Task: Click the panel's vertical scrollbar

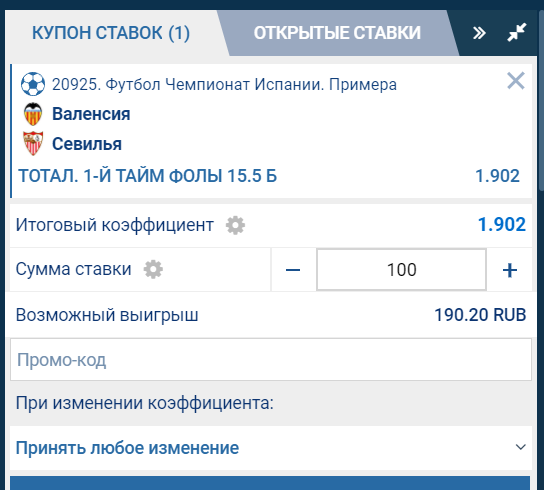Action: (x=541, y=101)
